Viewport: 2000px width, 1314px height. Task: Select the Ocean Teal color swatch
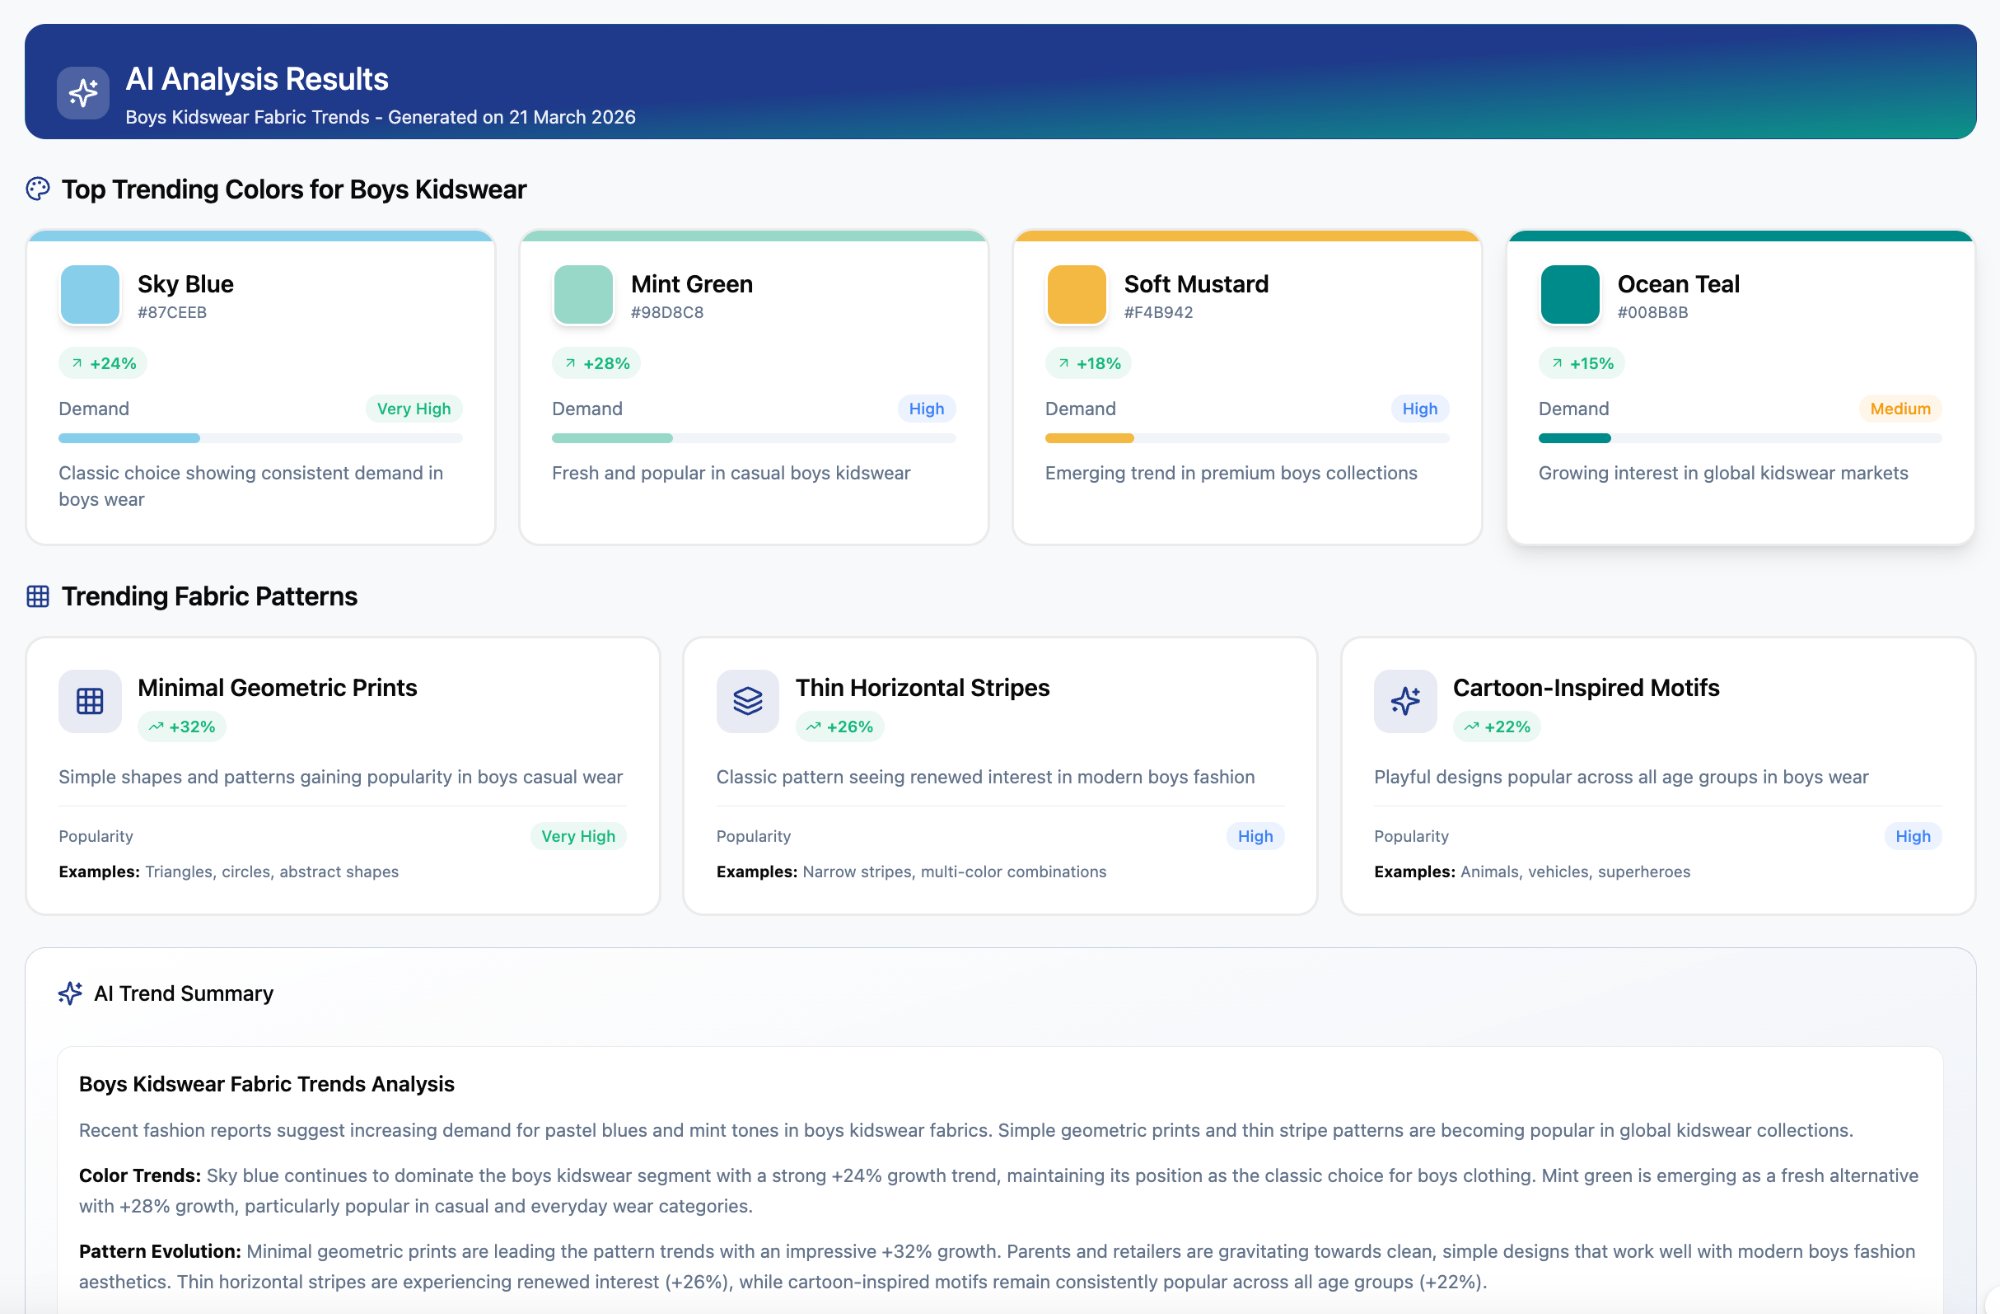[x=1569, y=294]
